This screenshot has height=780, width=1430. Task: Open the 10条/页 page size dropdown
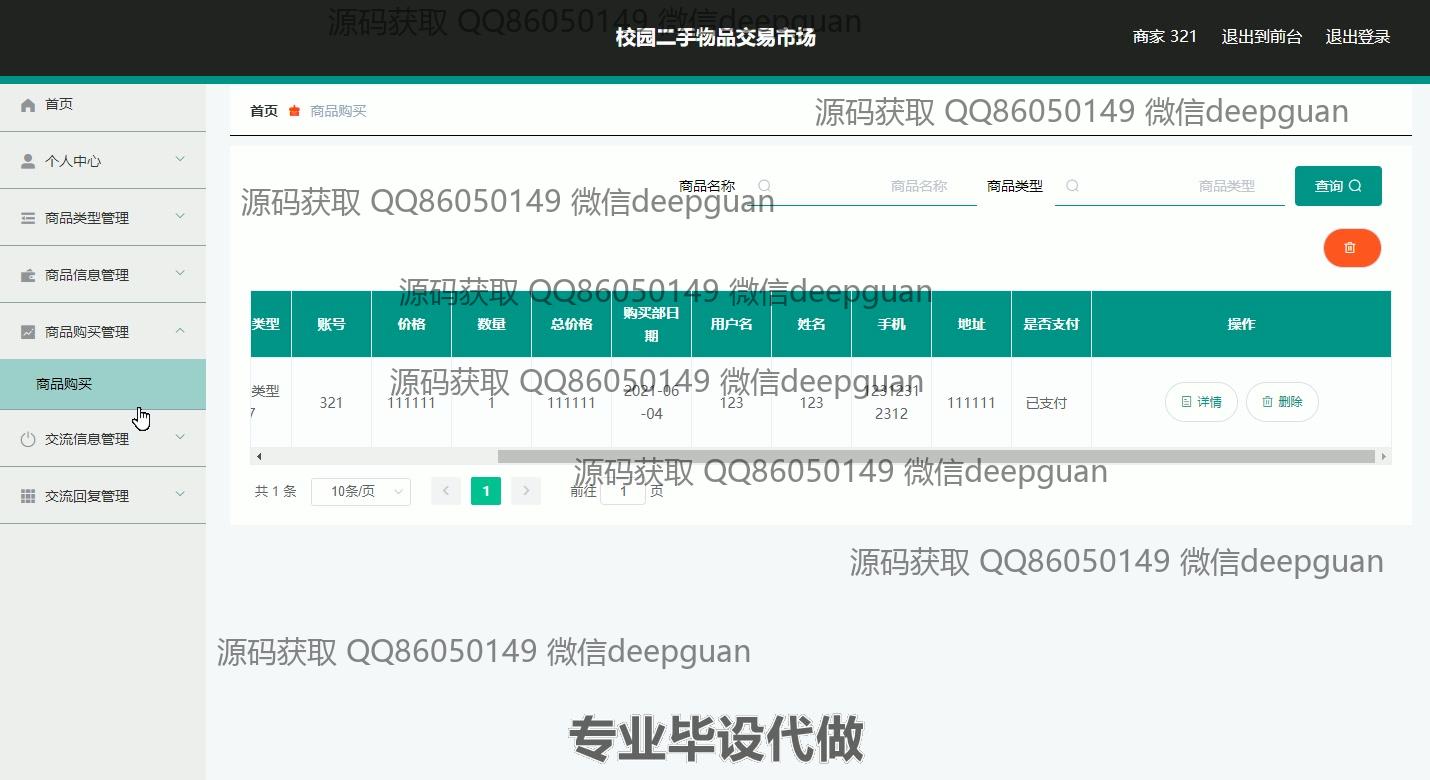point(360,491)
